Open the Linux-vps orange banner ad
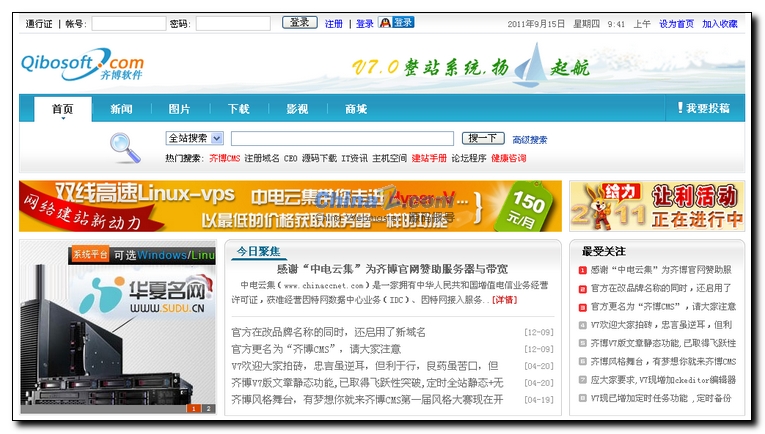 tap(290, 206)
